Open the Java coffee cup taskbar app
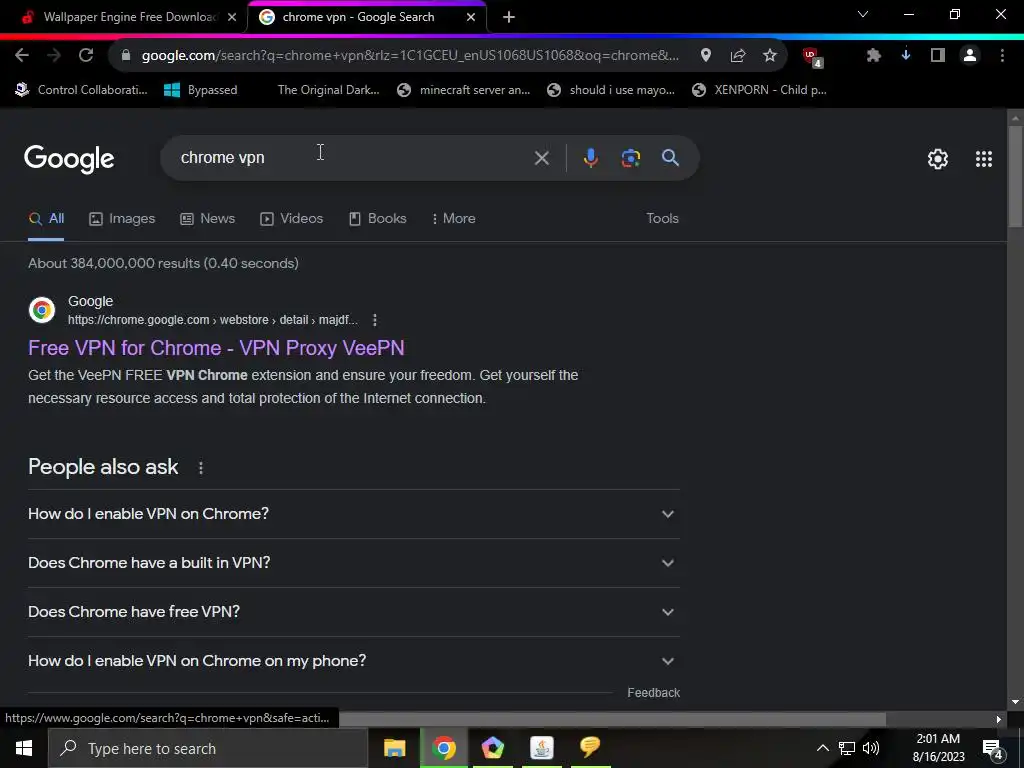Image resolution: width=1024 pixels, height=768 pixels. pos(541,748)
